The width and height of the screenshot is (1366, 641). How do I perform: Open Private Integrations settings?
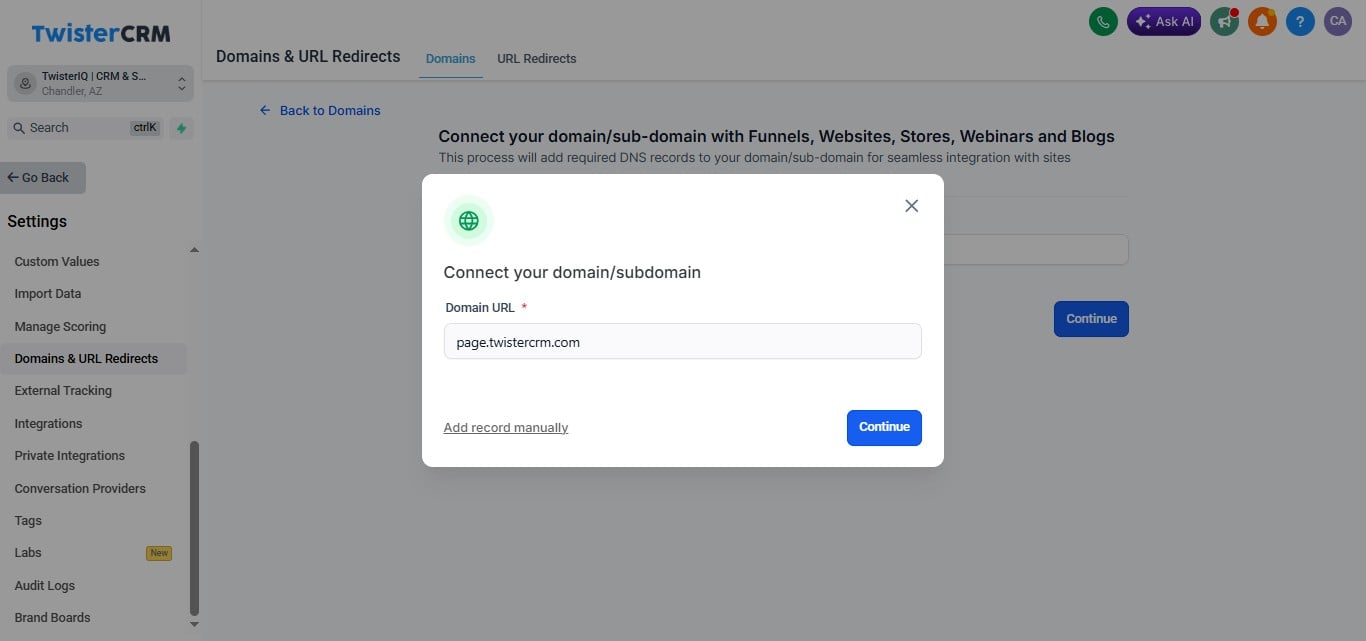click(70, 455)
